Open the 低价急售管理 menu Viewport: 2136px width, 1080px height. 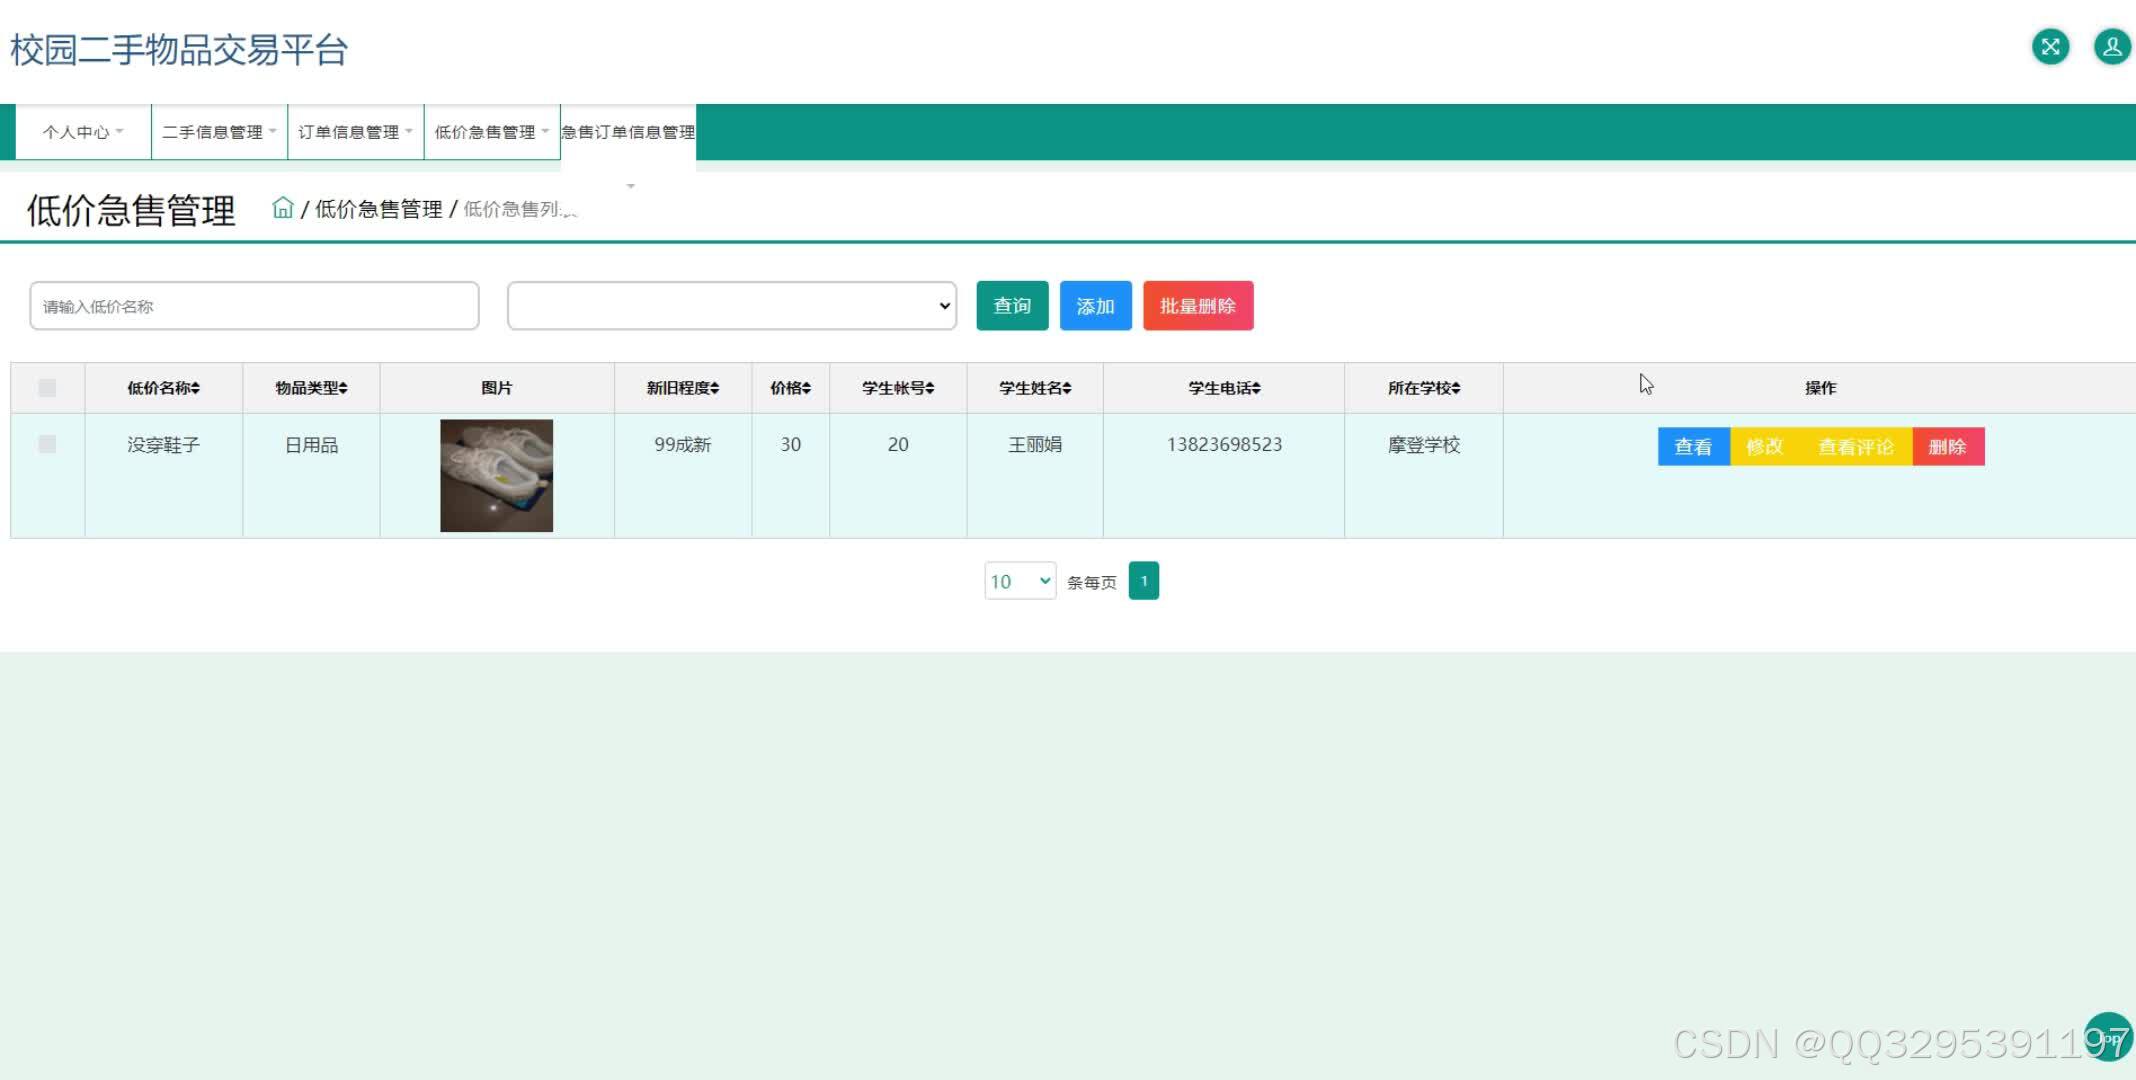pyautogui.click(x=492, y=132)
